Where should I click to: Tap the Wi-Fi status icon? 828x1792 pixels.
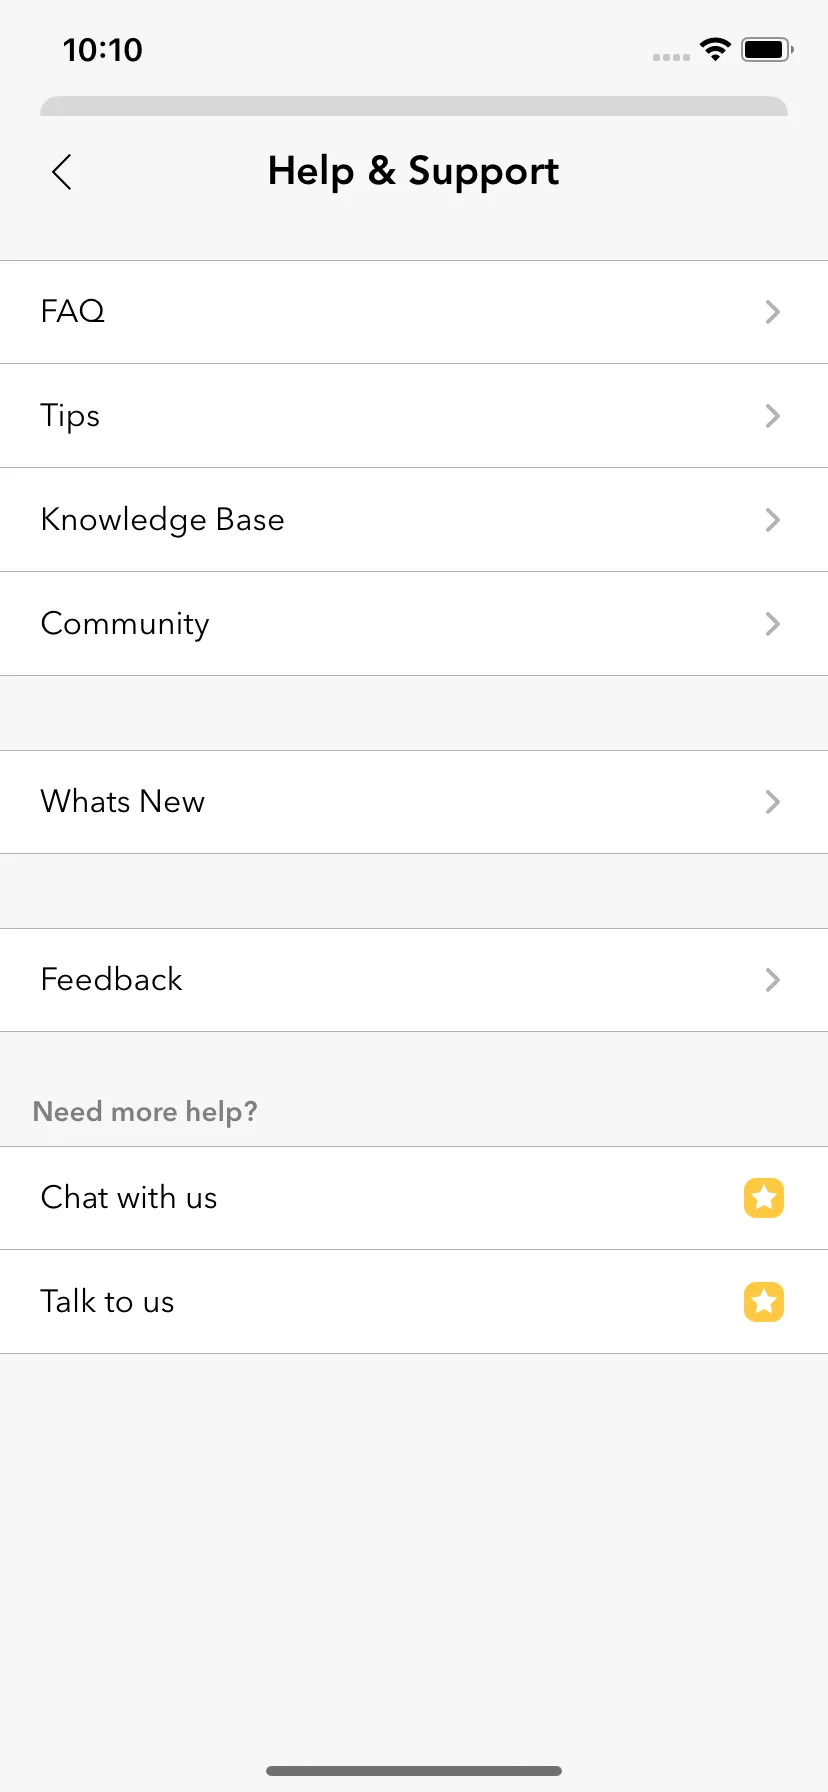click(x=715, y=49)
